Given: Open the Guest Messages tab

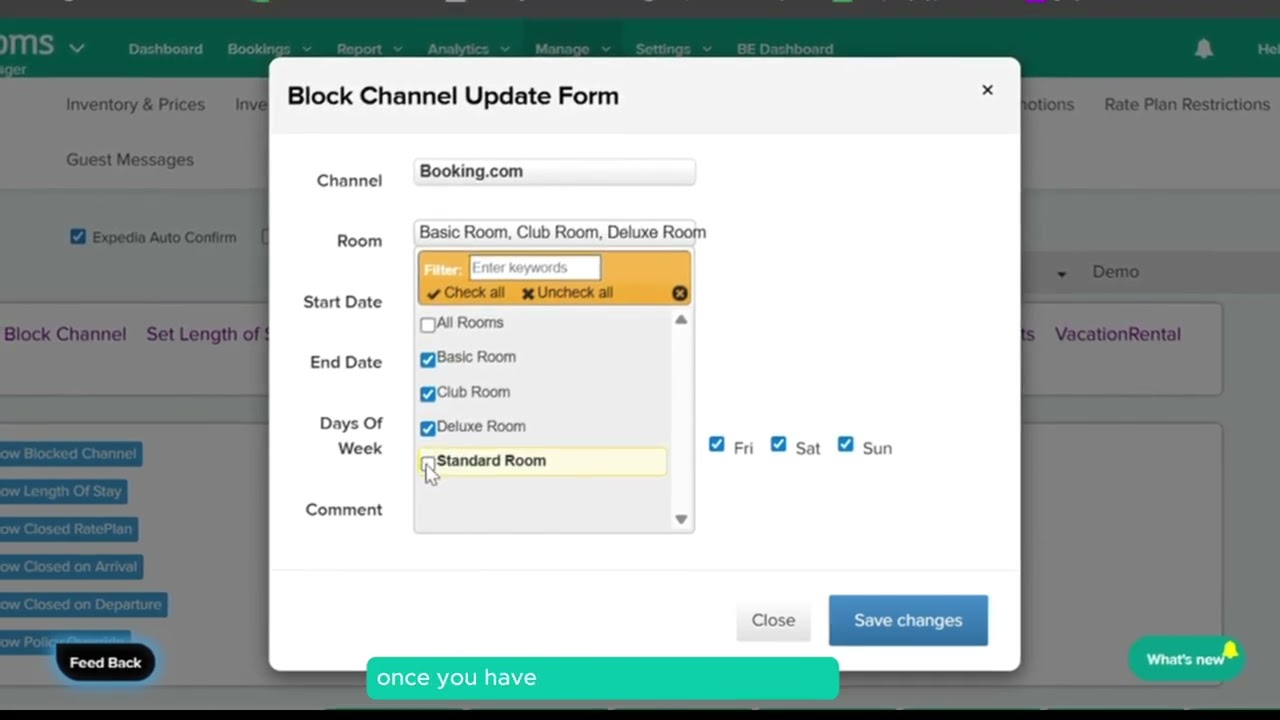Looking at the screenshot, I should [x=130, y=160].
